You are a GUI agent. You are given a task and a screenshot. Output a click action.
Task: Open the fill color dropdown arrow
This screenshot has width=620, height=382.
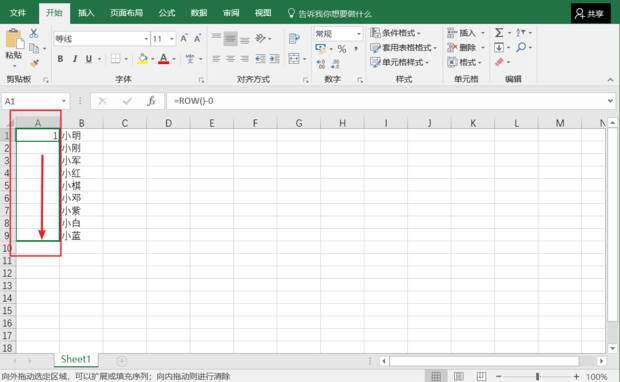[153, 59]
